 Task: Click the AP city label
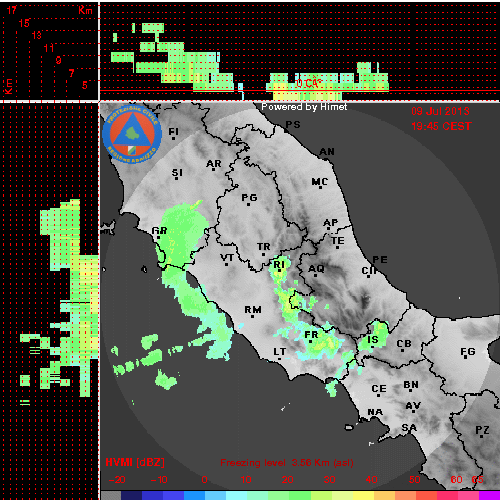pyautogui.click(x=331, y=222)
